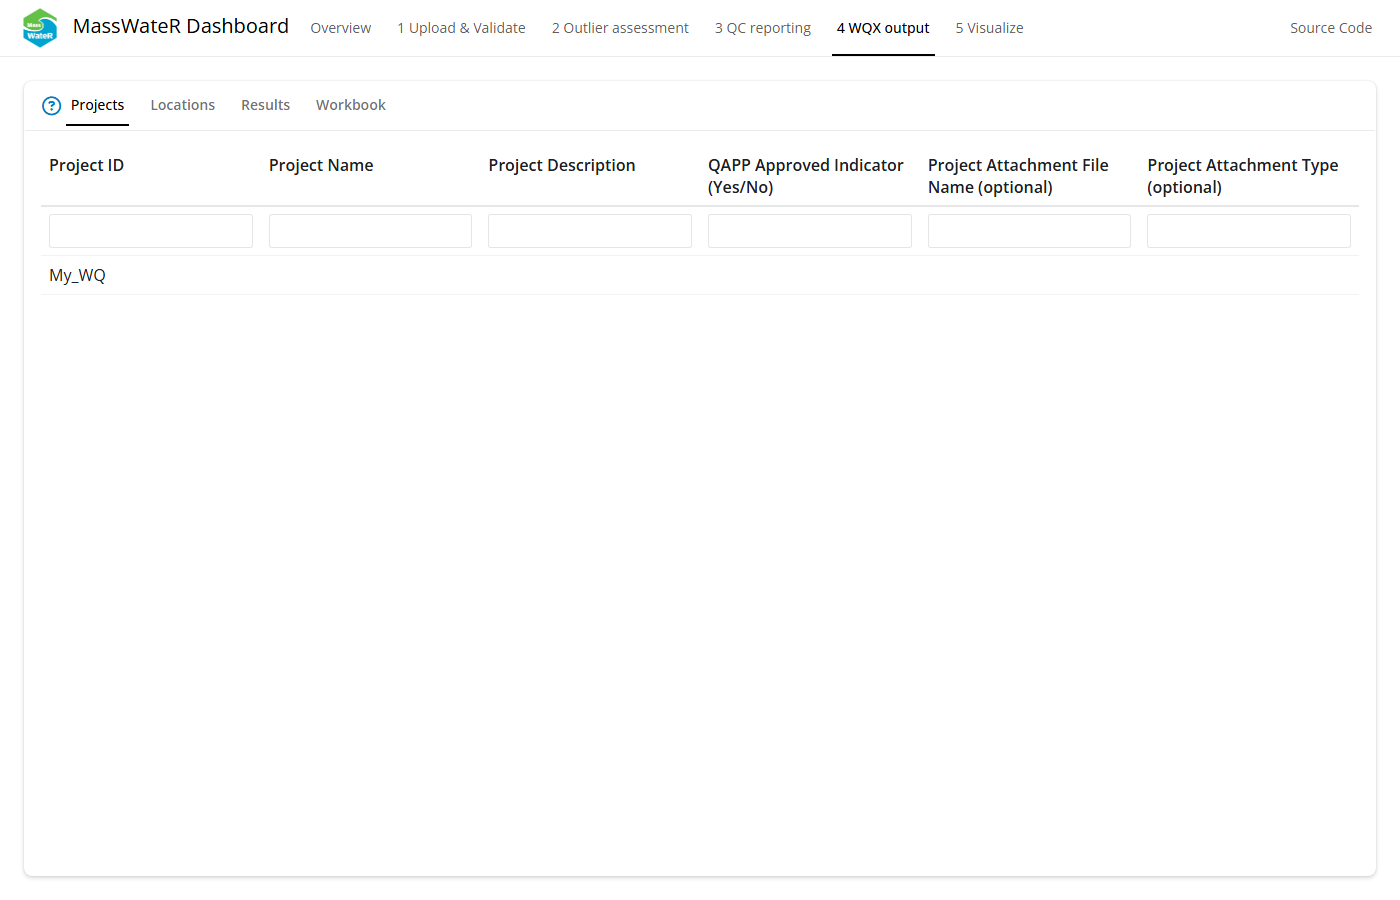This screenshot has height=900, width=1400.
Task: Switch to the Results tab
Action: 265,105
